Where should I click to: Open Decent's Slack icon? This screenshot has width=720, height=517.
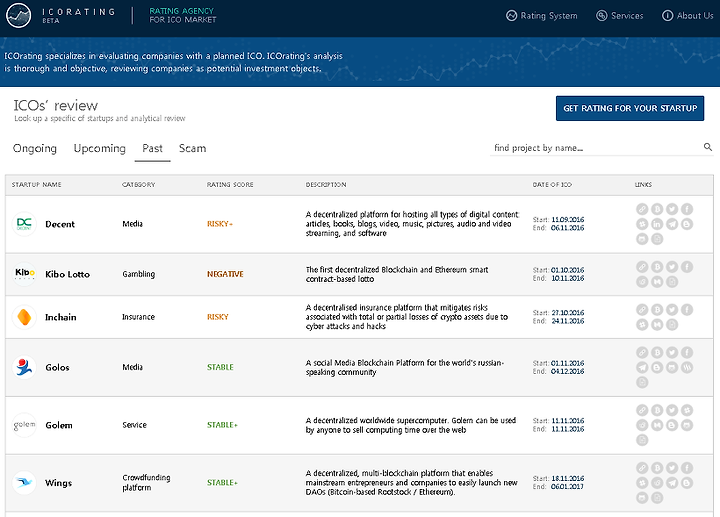pos(642,224)
